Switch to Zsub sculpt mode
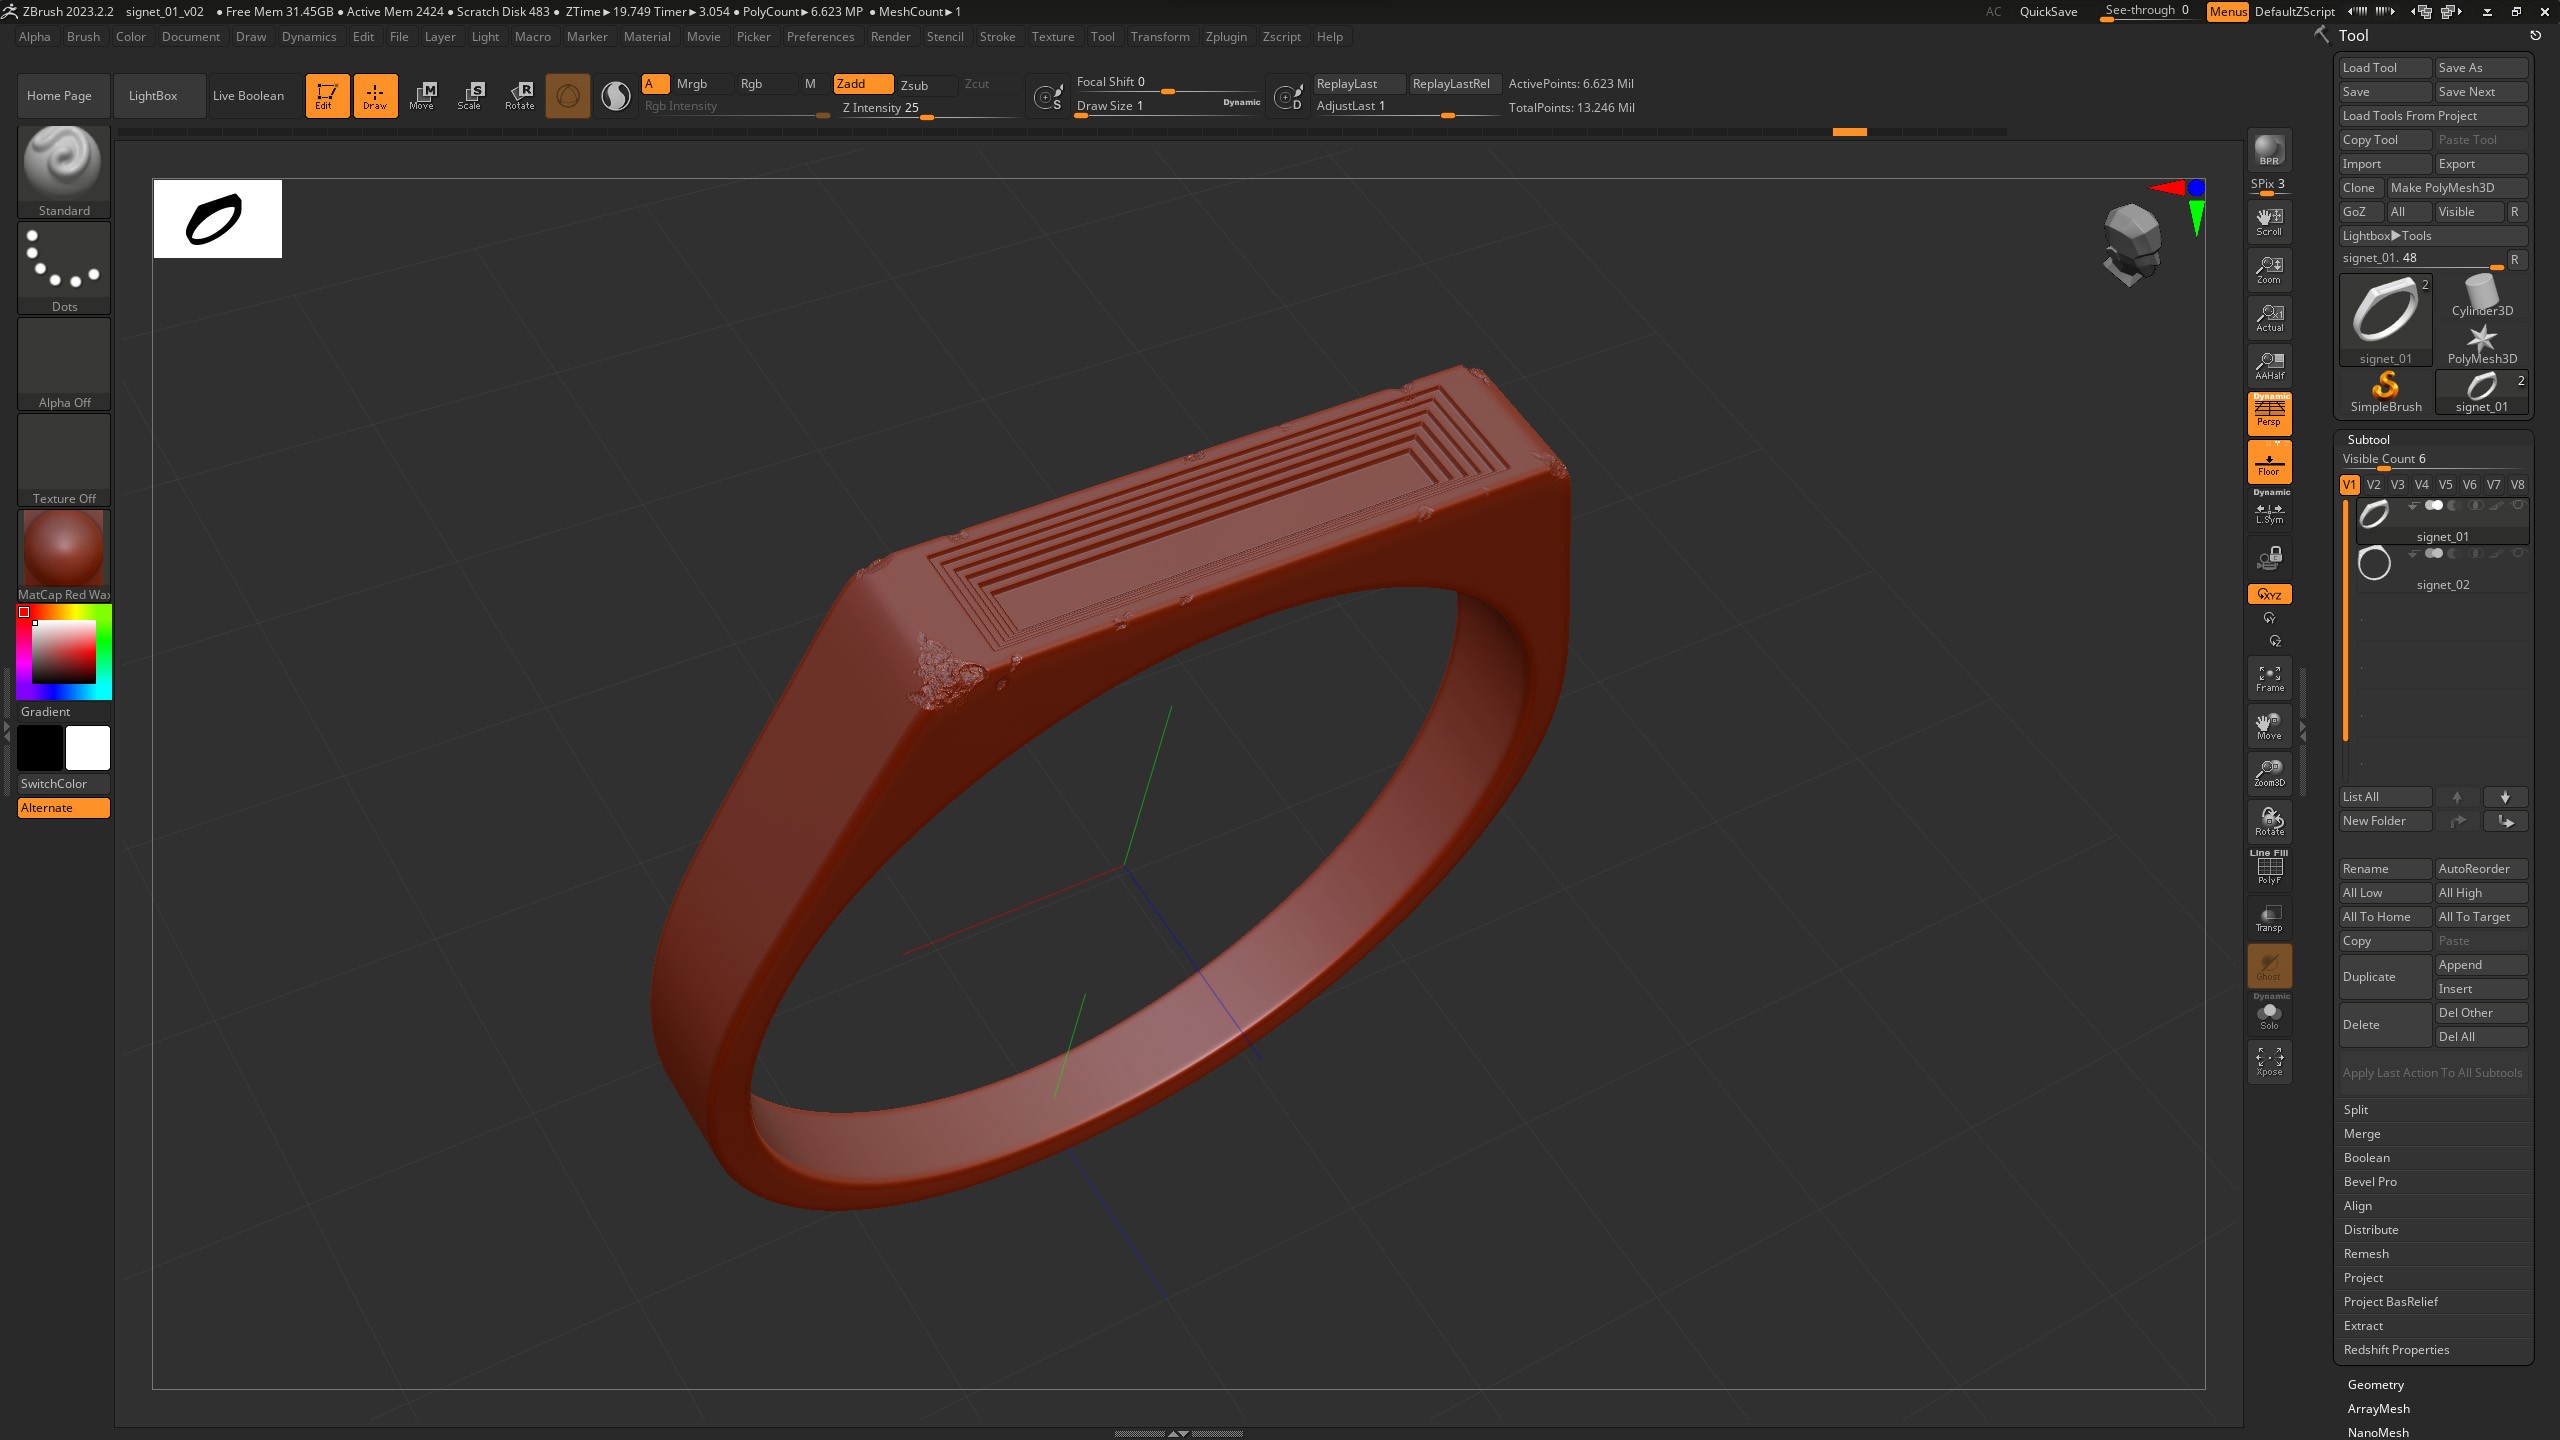This screenshot has height=1440, width=2560. pos(914,85)
